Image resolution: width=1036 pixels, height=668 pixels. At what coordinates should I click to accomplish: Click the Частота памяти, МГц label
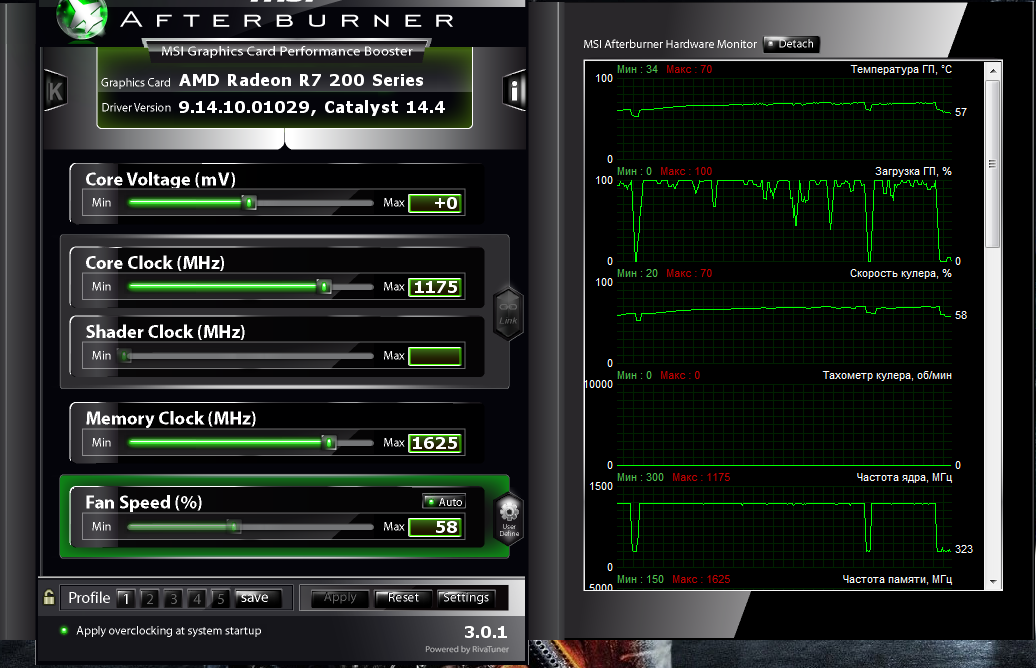(x=897, y=579)
